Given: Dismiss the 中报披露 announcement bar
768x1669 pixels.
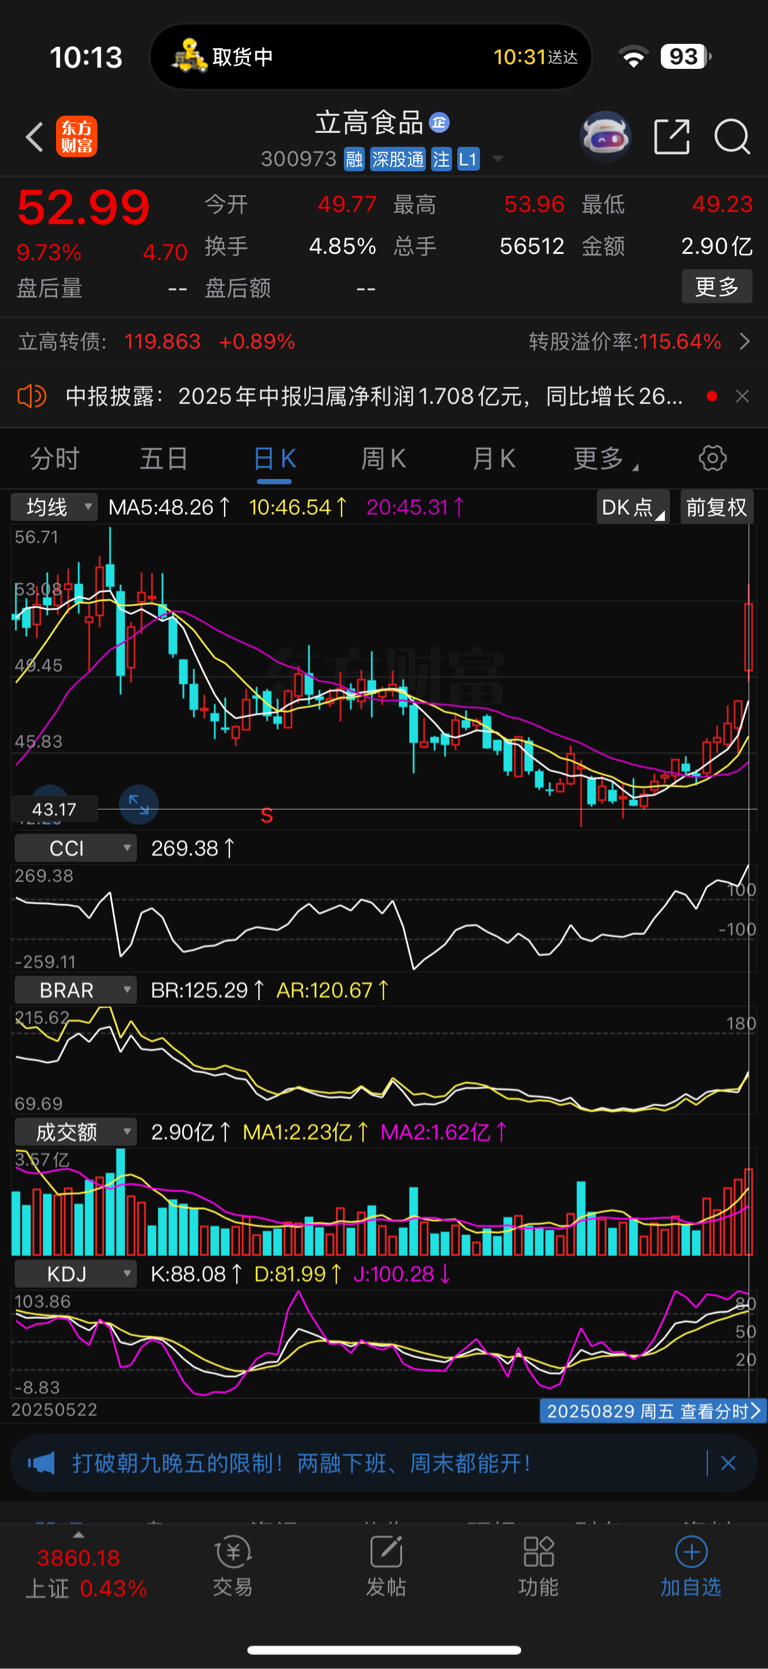Looking at the screenshot, I should point(742,397).
